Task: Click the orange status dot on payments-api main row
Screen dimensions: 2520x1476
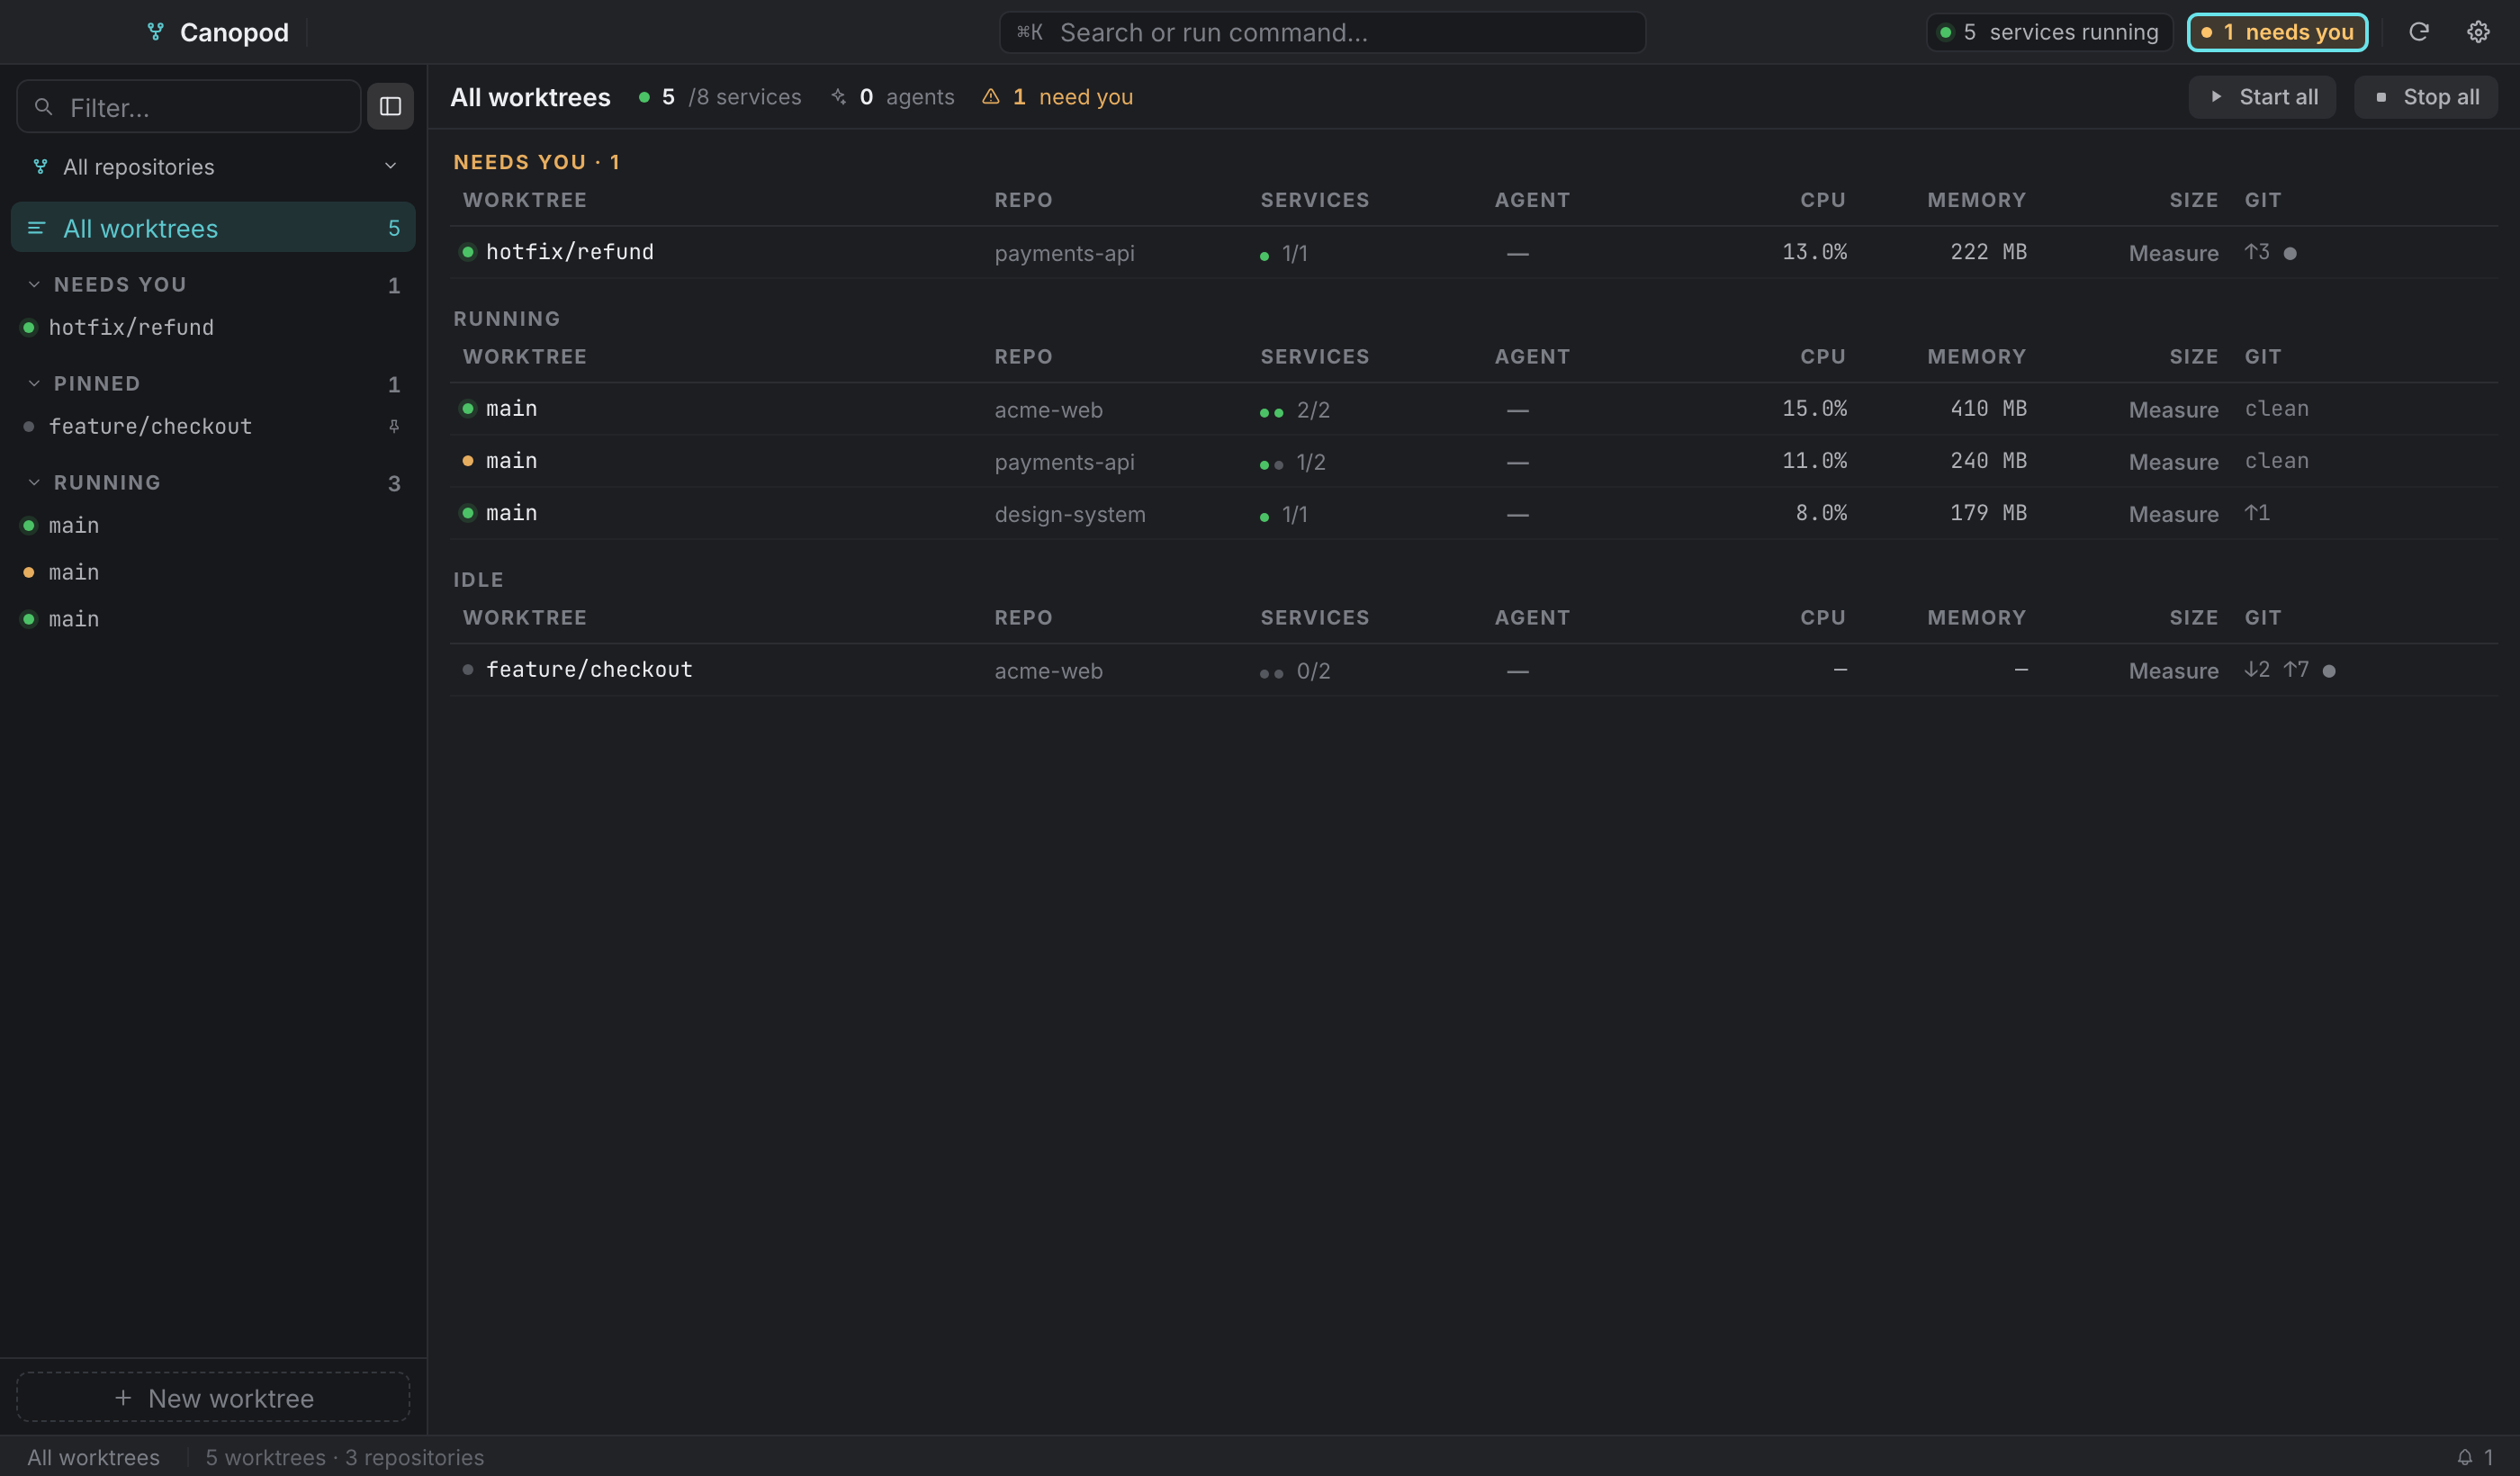Action: click(467, 461)
